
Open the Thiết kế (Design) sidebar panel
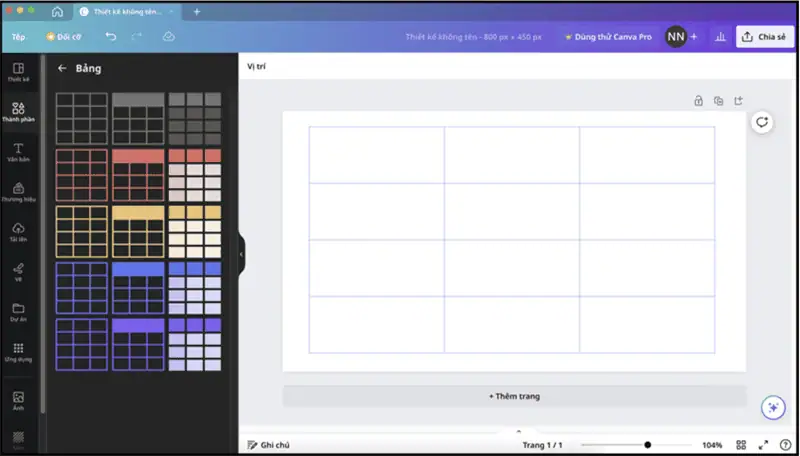[x=18, y=71]
